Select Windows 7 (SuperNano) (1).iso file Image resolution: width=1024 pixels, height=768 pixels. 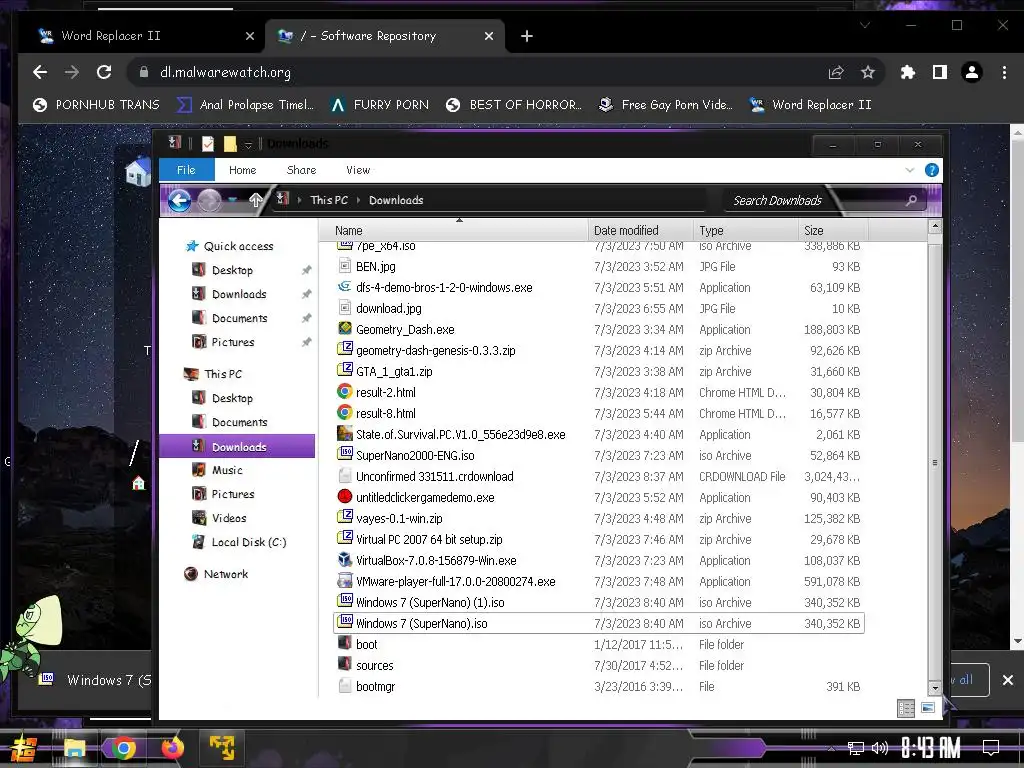(x=430, y=602)
